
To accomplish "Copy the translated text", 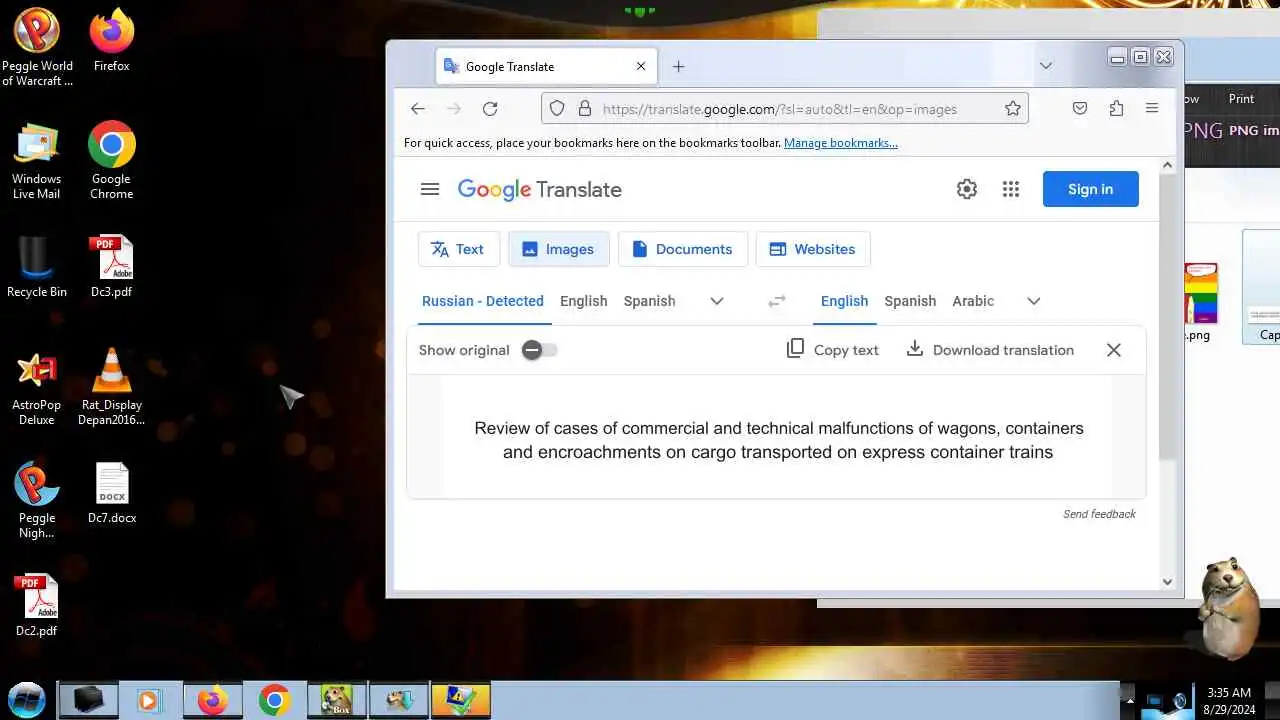I will click(x=832, y=350).
